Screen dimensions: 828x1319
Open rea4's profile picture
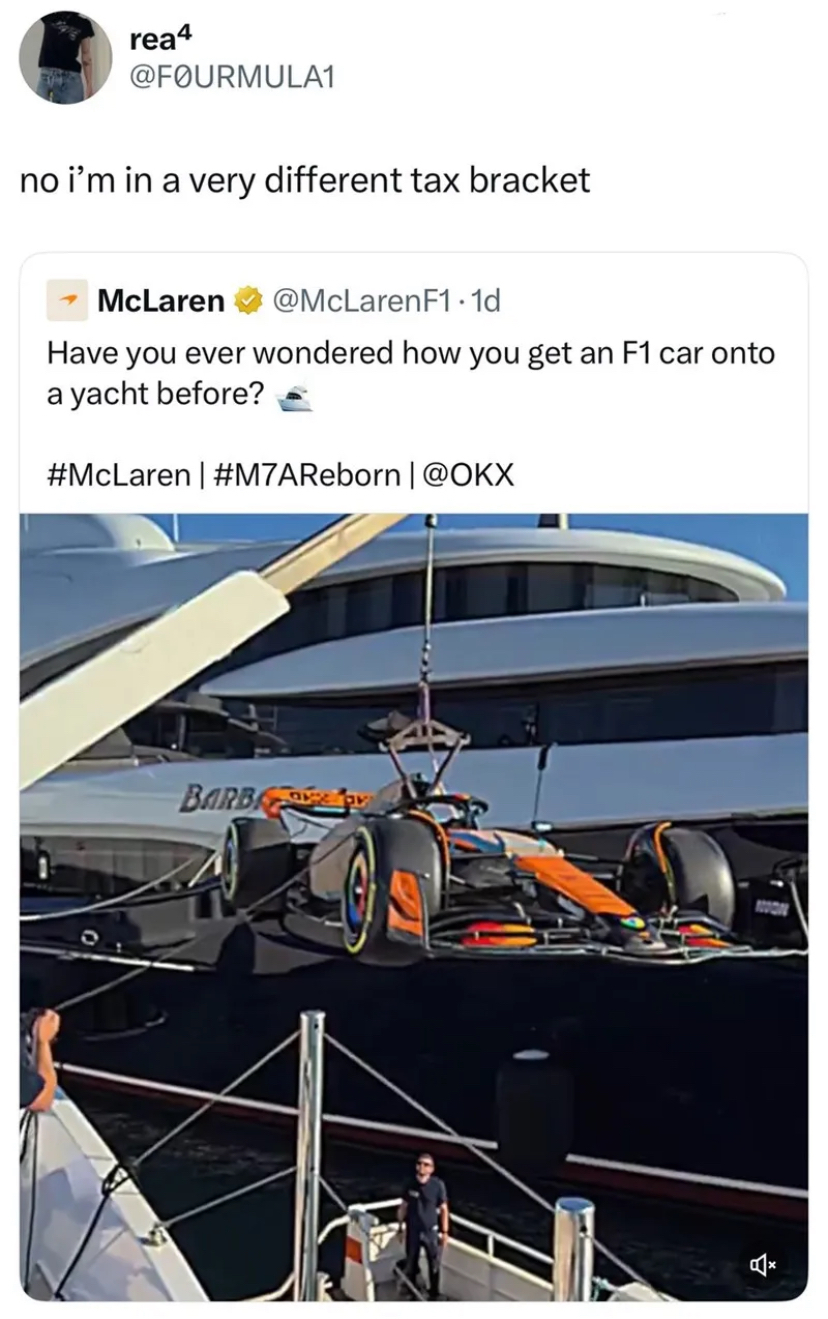point(66,57)
